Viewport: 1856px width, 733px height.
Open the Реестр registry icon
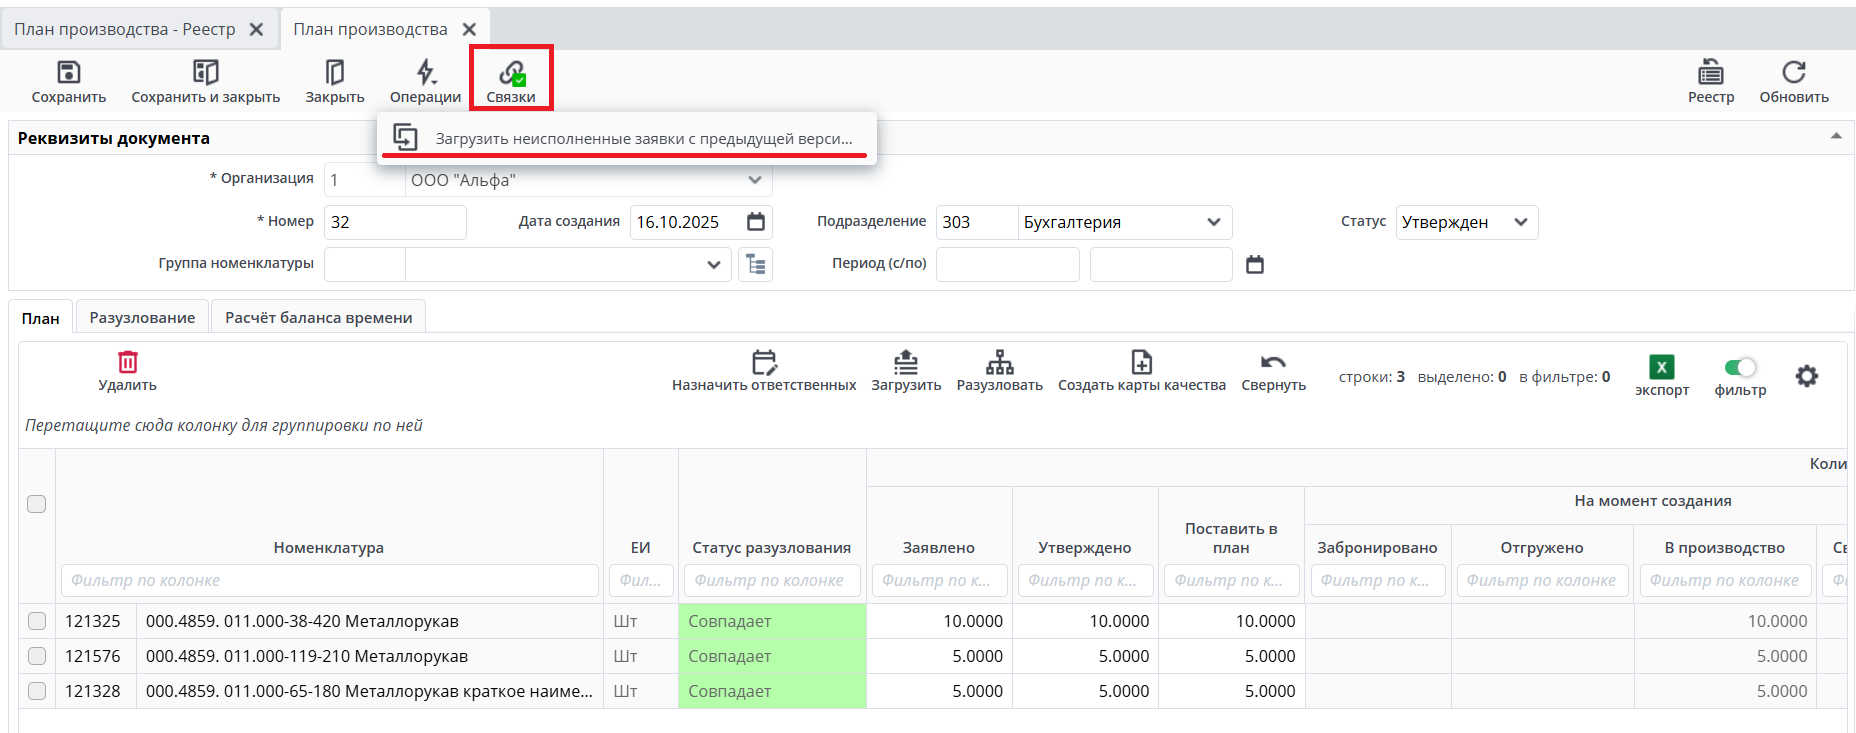(1710, 73)
